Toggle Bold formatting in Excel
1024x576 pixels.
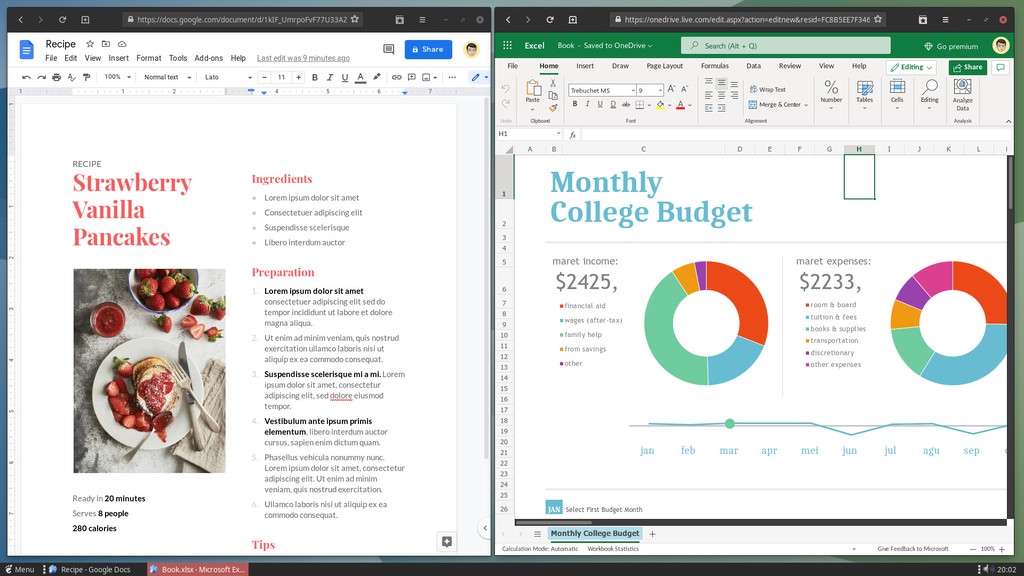574,104
